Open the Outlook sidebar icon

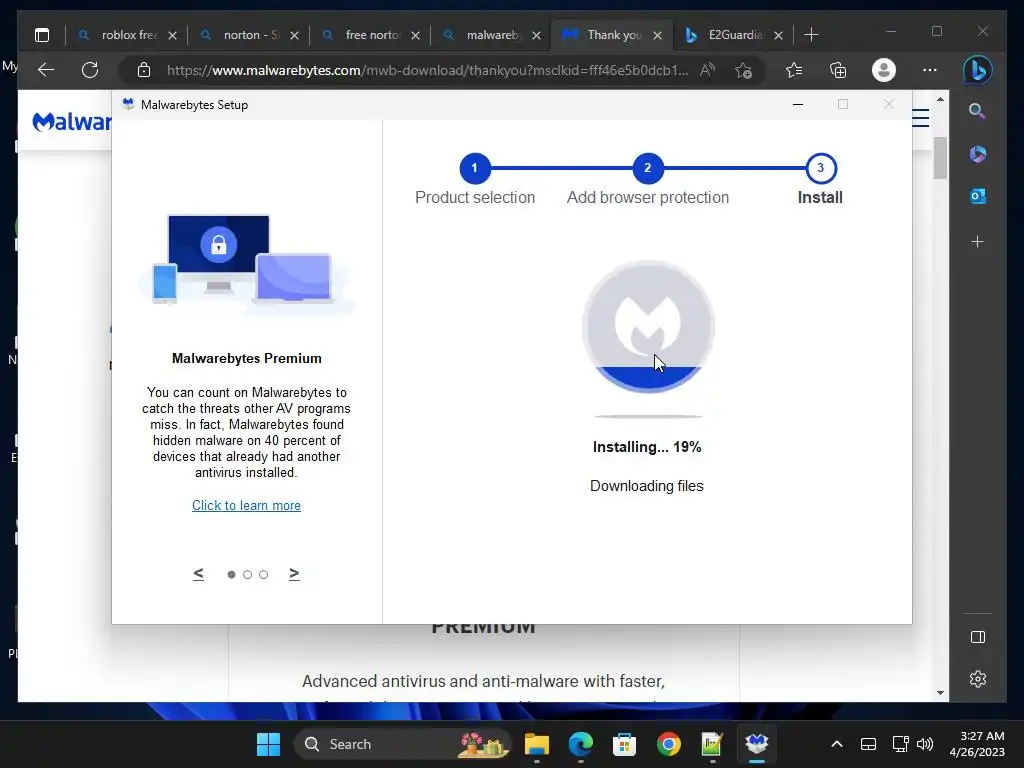[978, 196]
